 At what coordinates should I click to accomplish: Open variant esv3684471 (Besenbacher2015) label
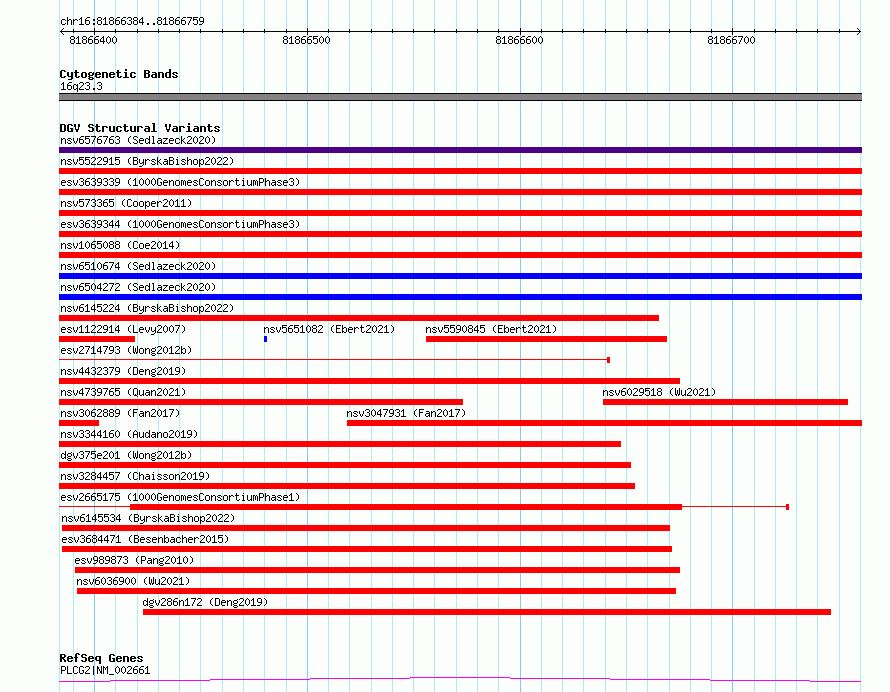(x=145, y=539)
